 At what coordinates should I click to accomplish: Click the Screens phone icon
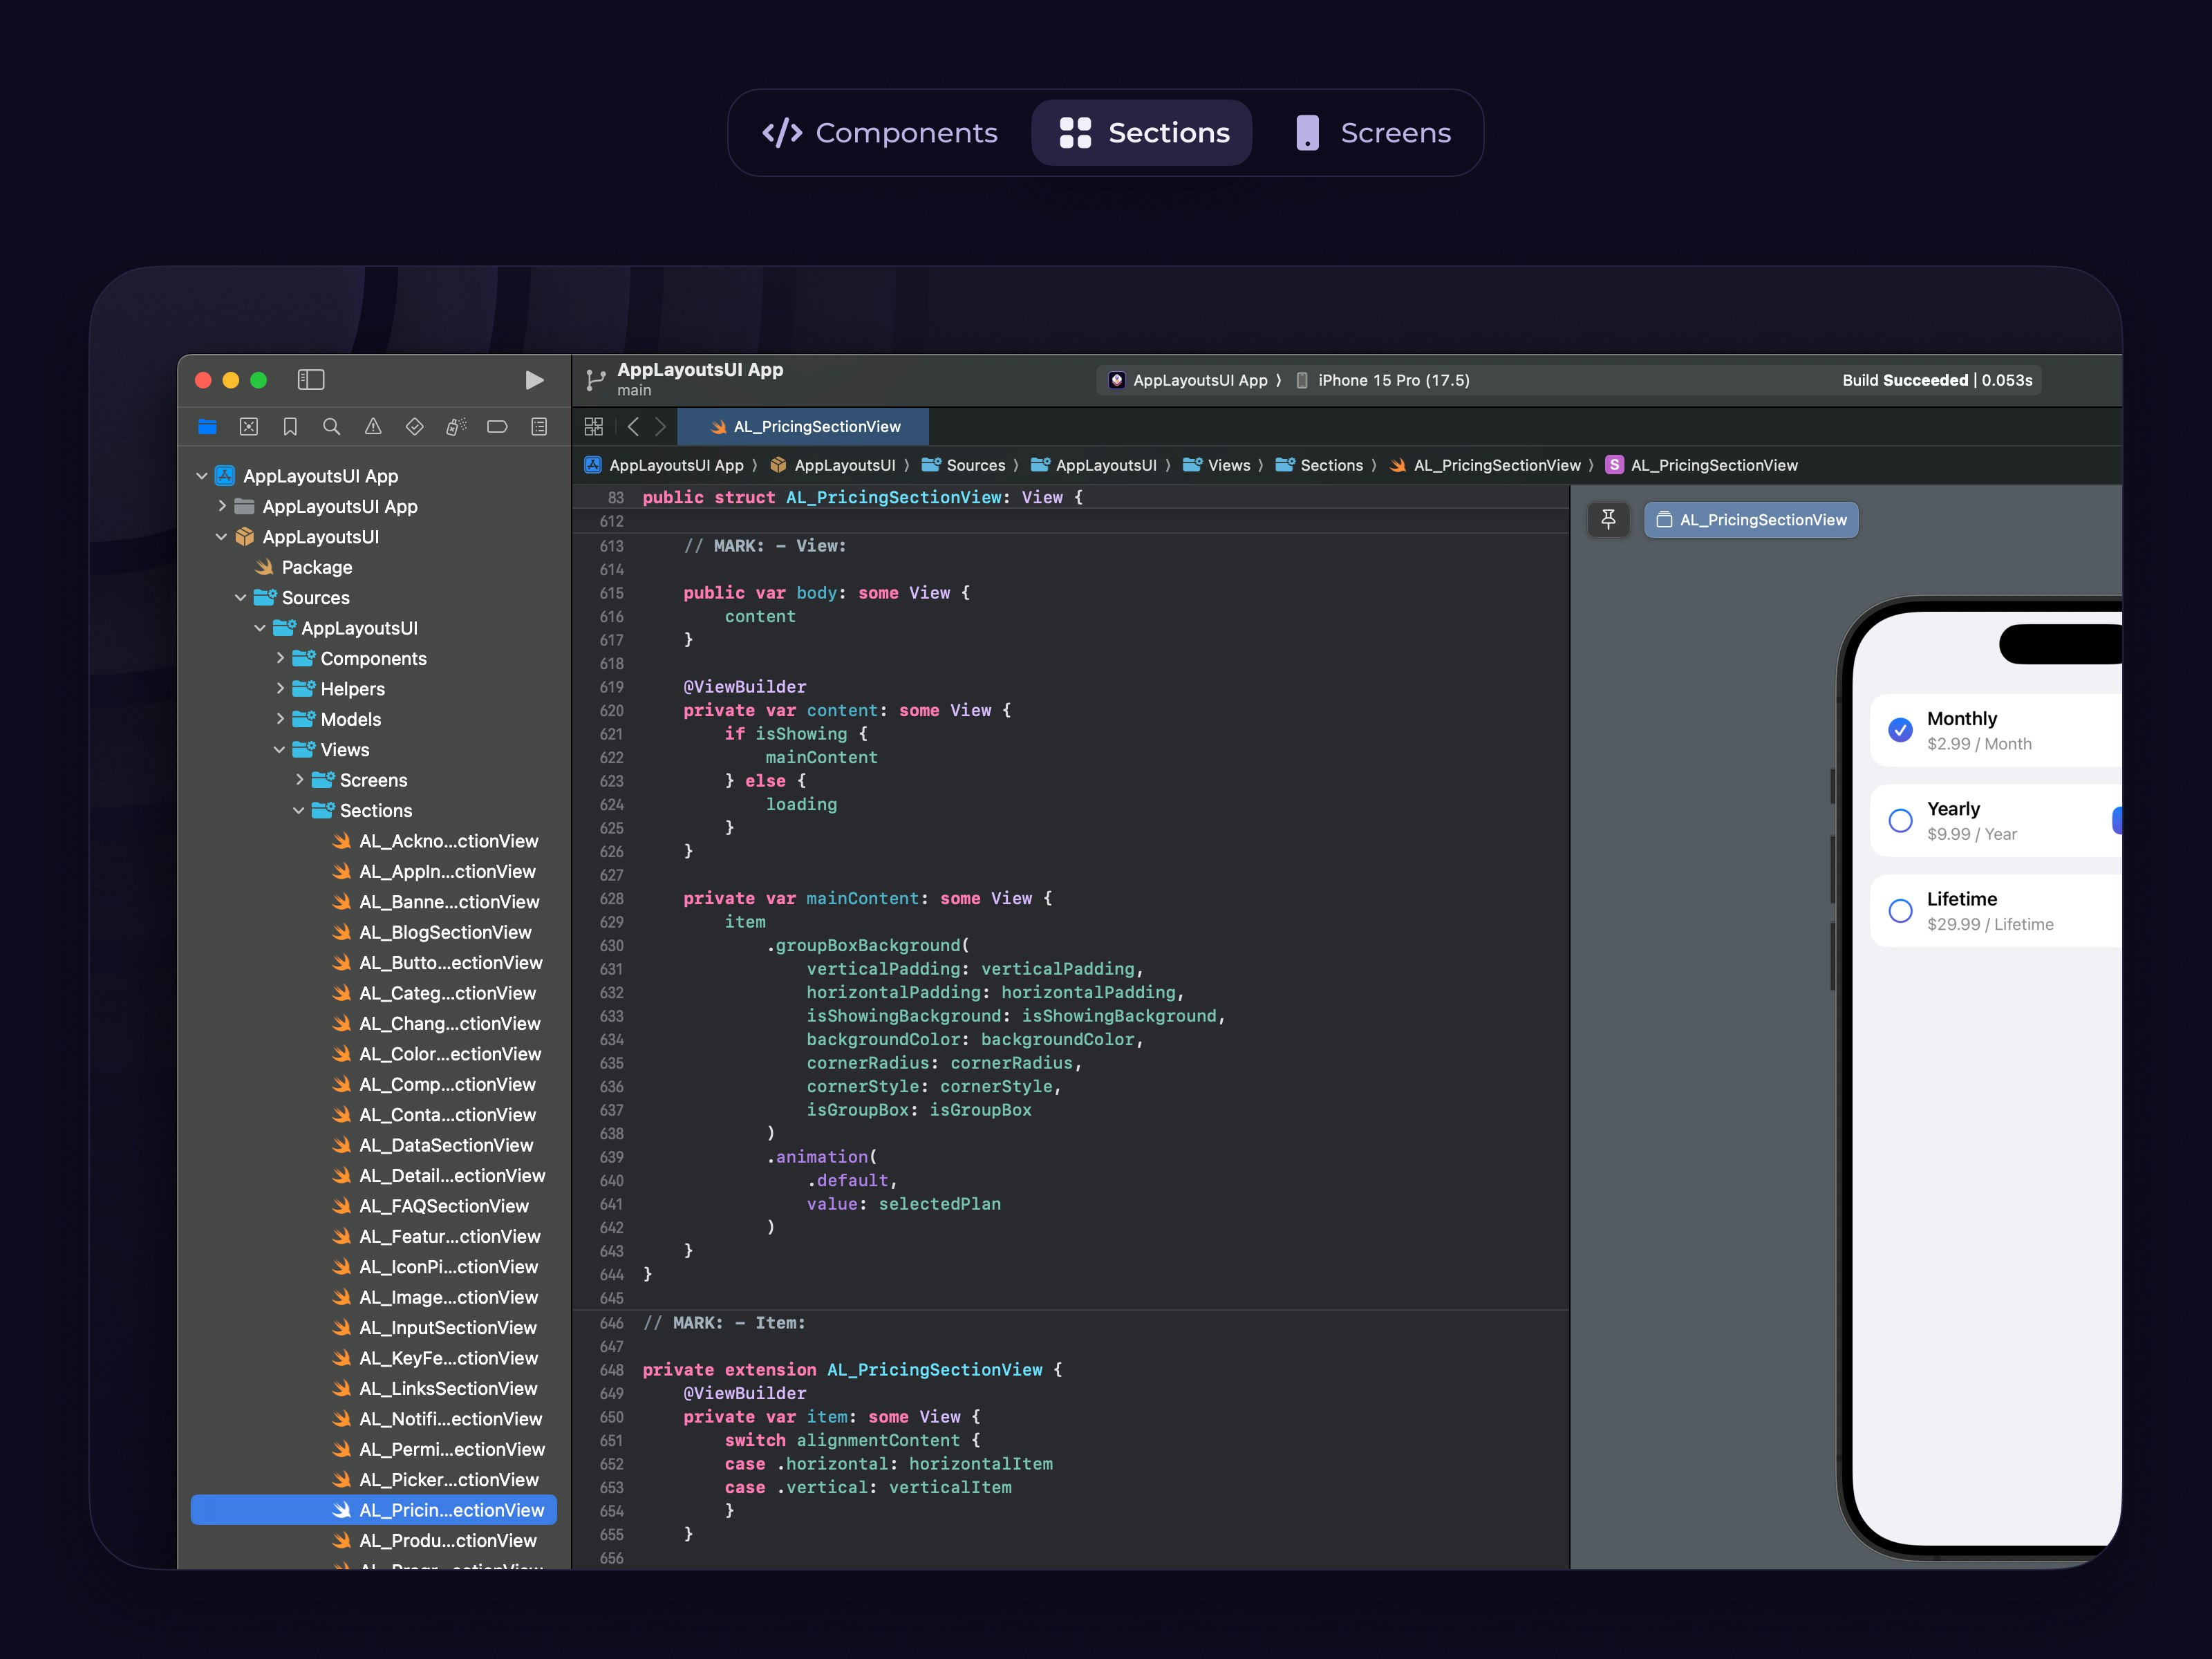click(1307, 133)
